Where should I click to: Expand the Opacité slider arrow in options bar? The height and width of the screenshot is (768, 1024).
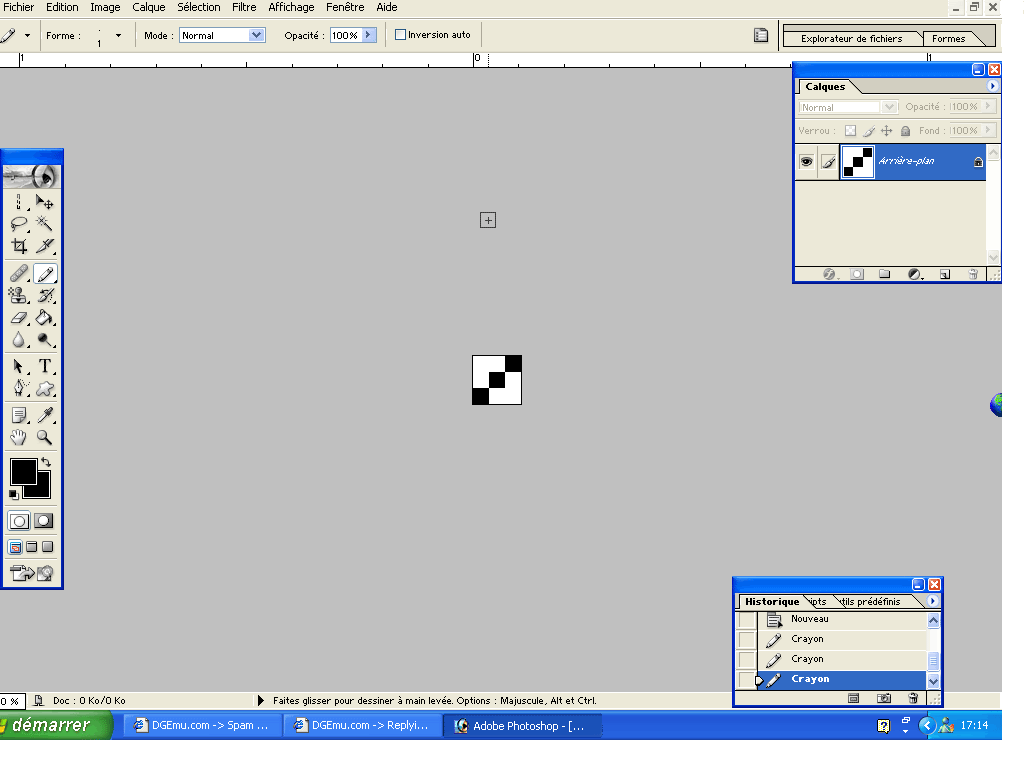point(368,35)
